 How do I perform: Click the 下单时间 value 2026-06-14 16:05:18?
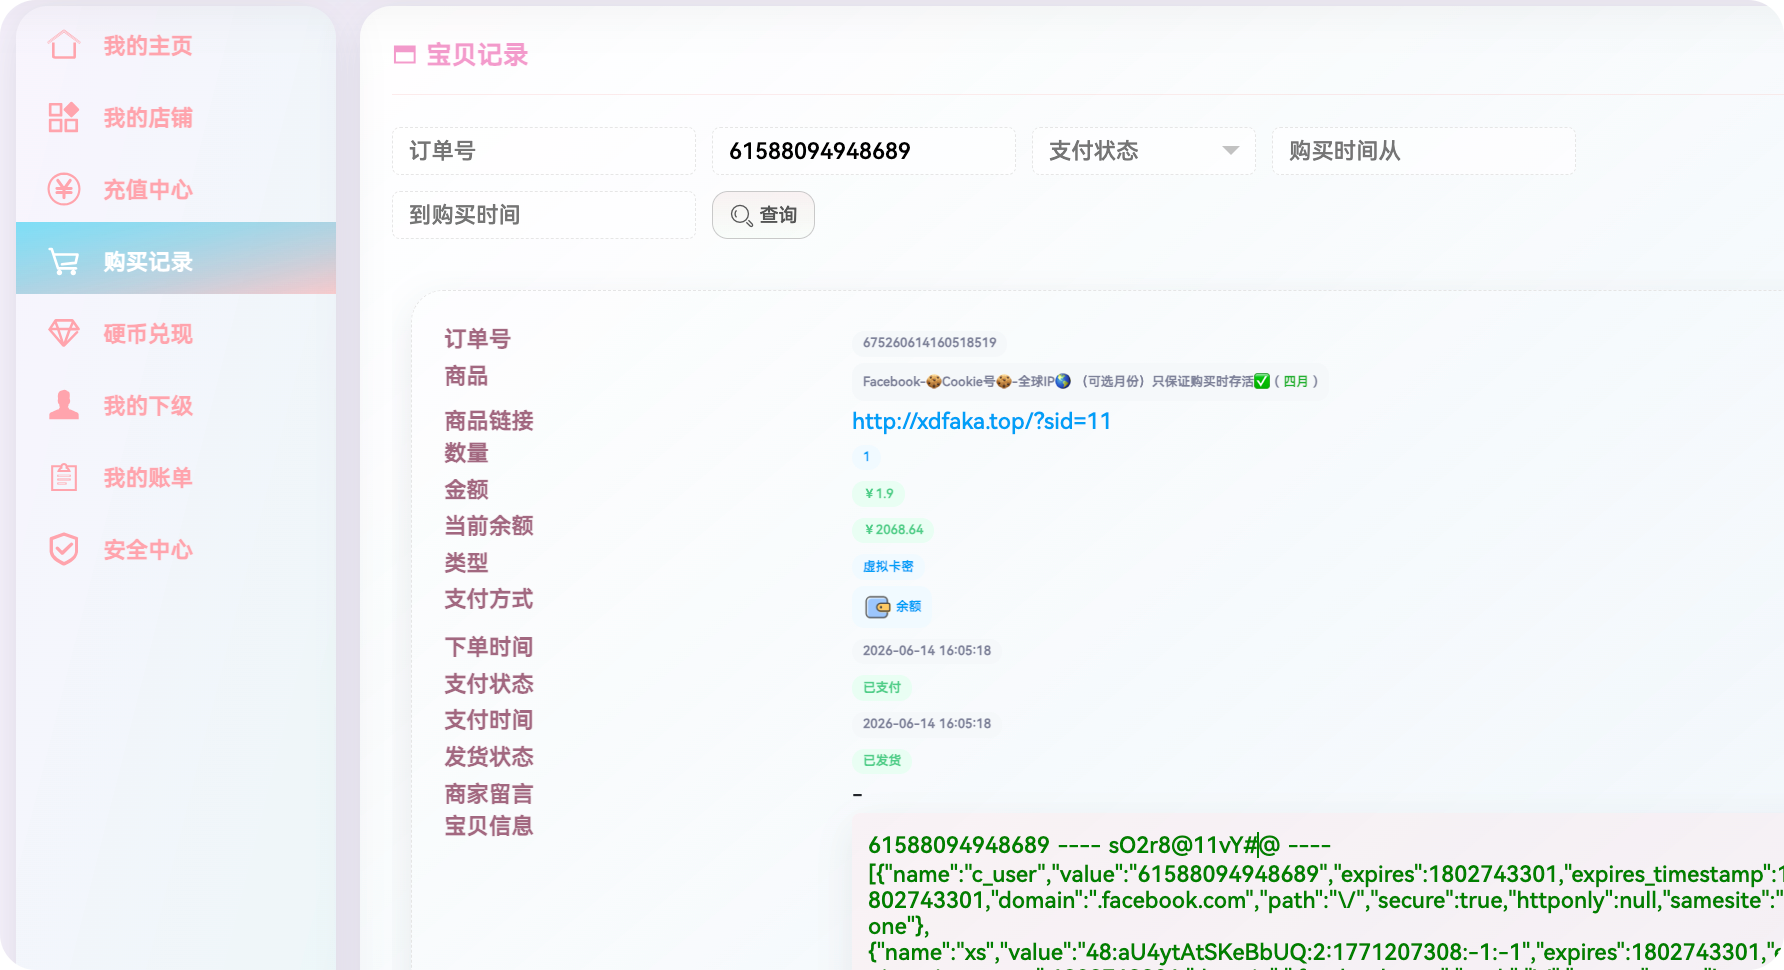927,650
